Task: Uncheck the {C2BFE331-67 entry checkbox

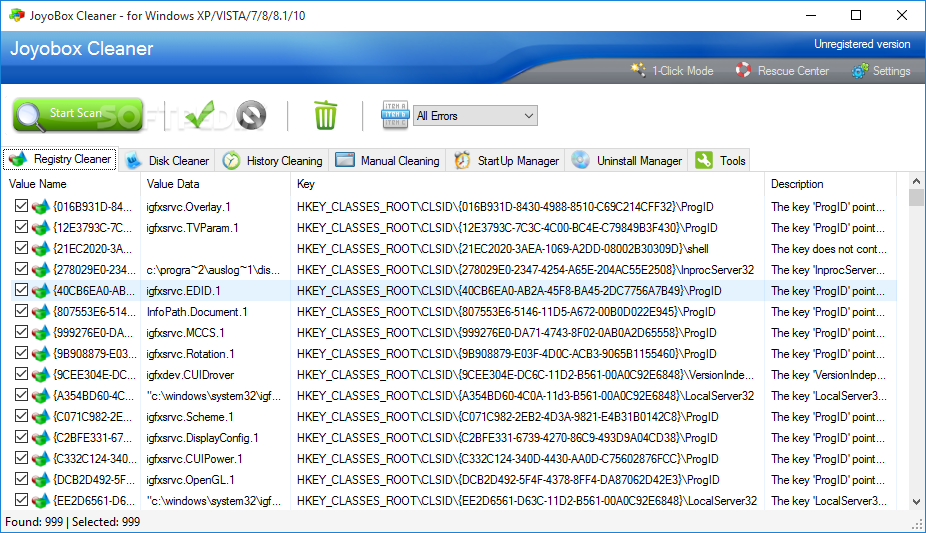Action: [21, 436]
